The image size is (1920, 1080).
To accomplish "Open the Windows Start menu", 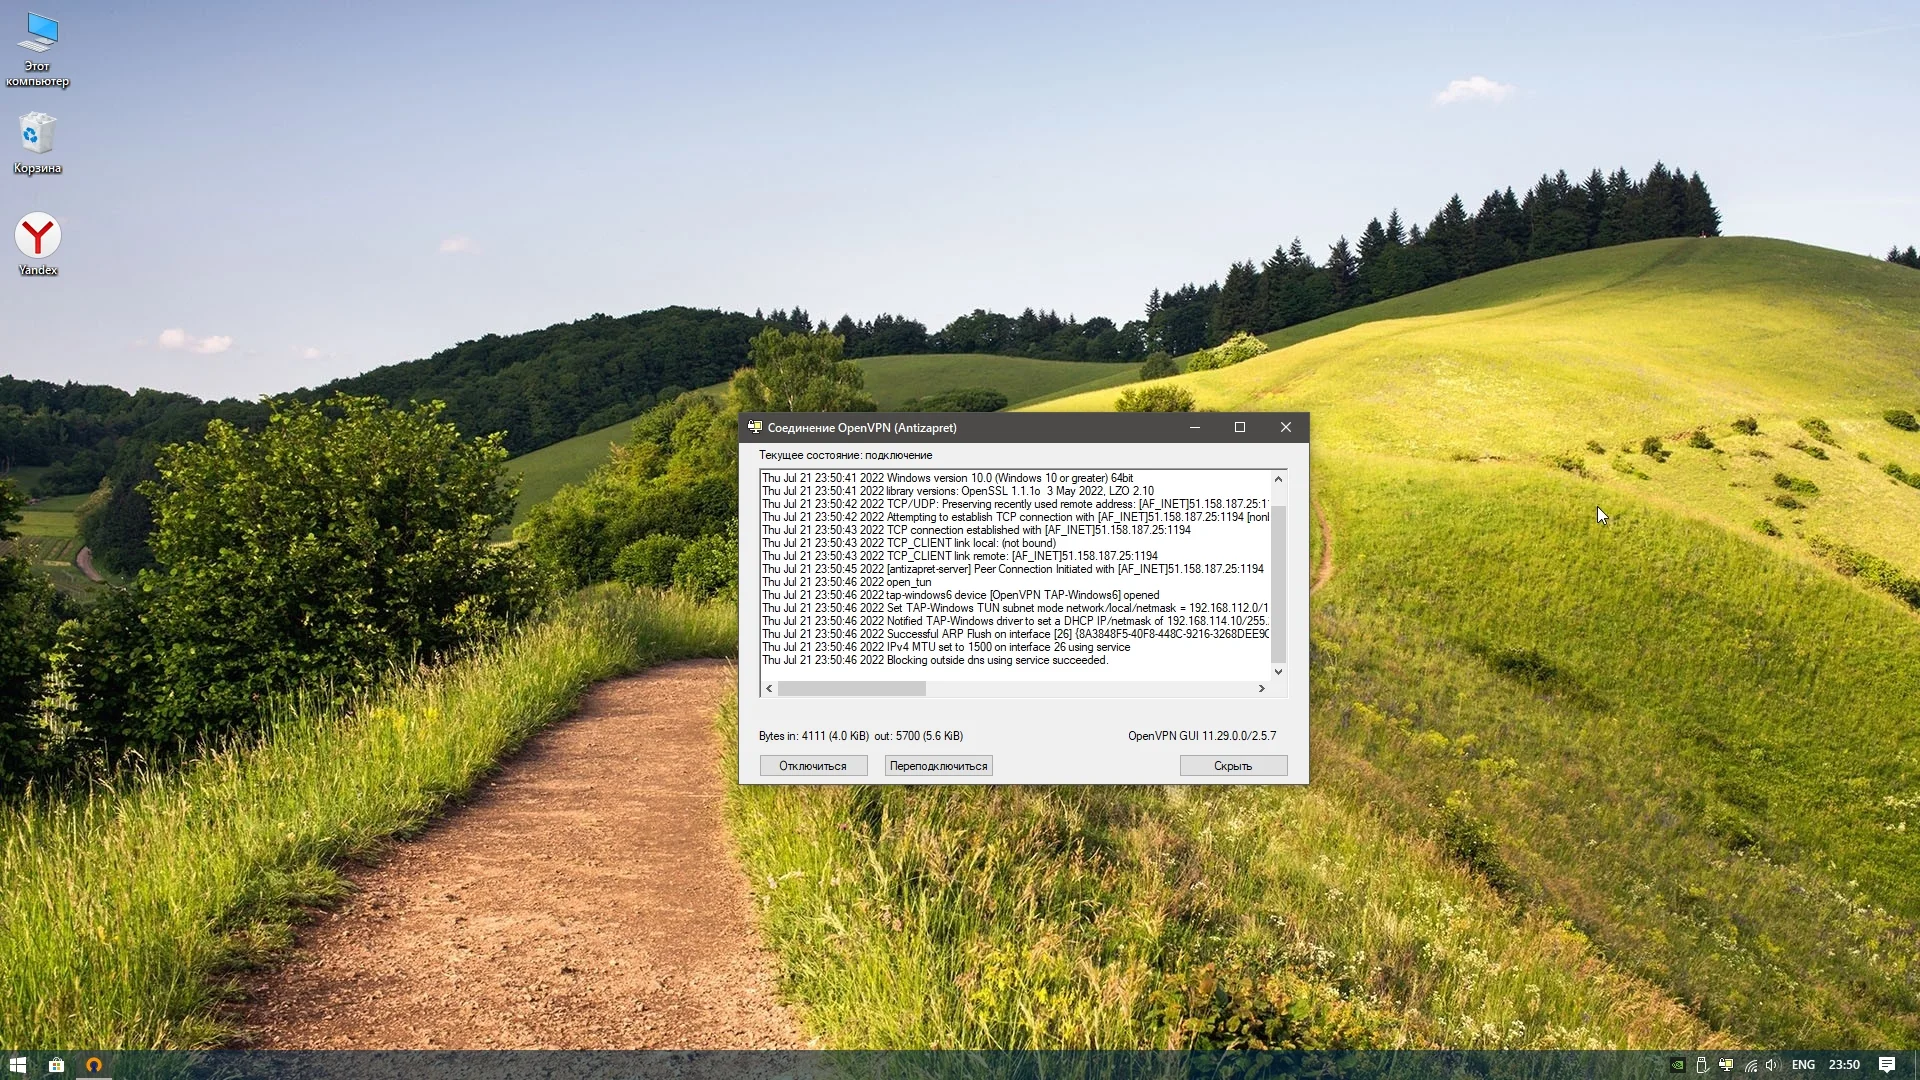I will tap(17, 1065).
